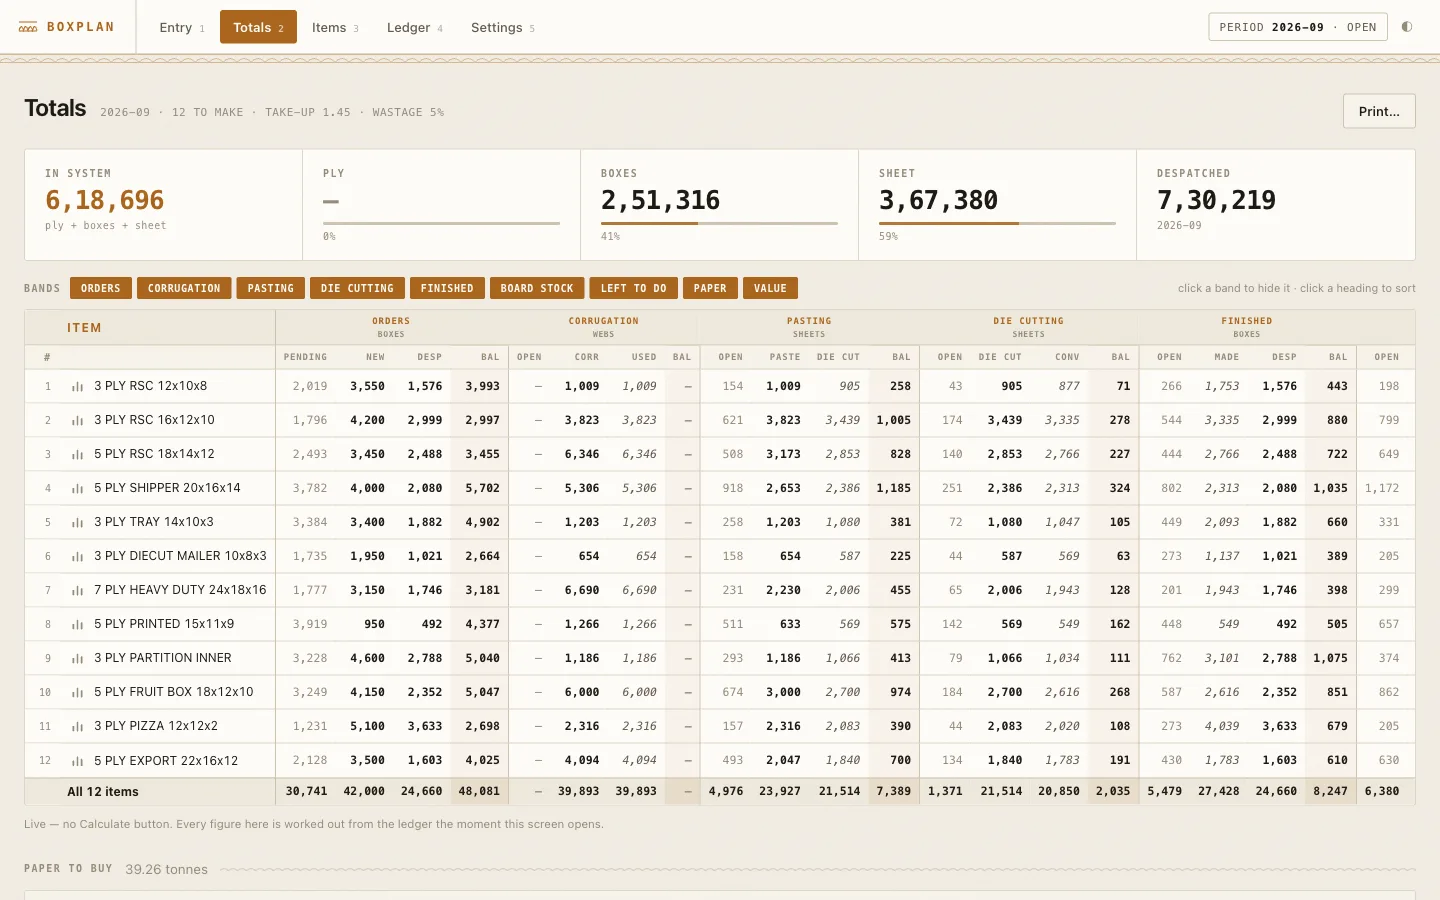Sort by the ITEM heading
Screen dimensions: 1440x900
[x=84, y=328]
